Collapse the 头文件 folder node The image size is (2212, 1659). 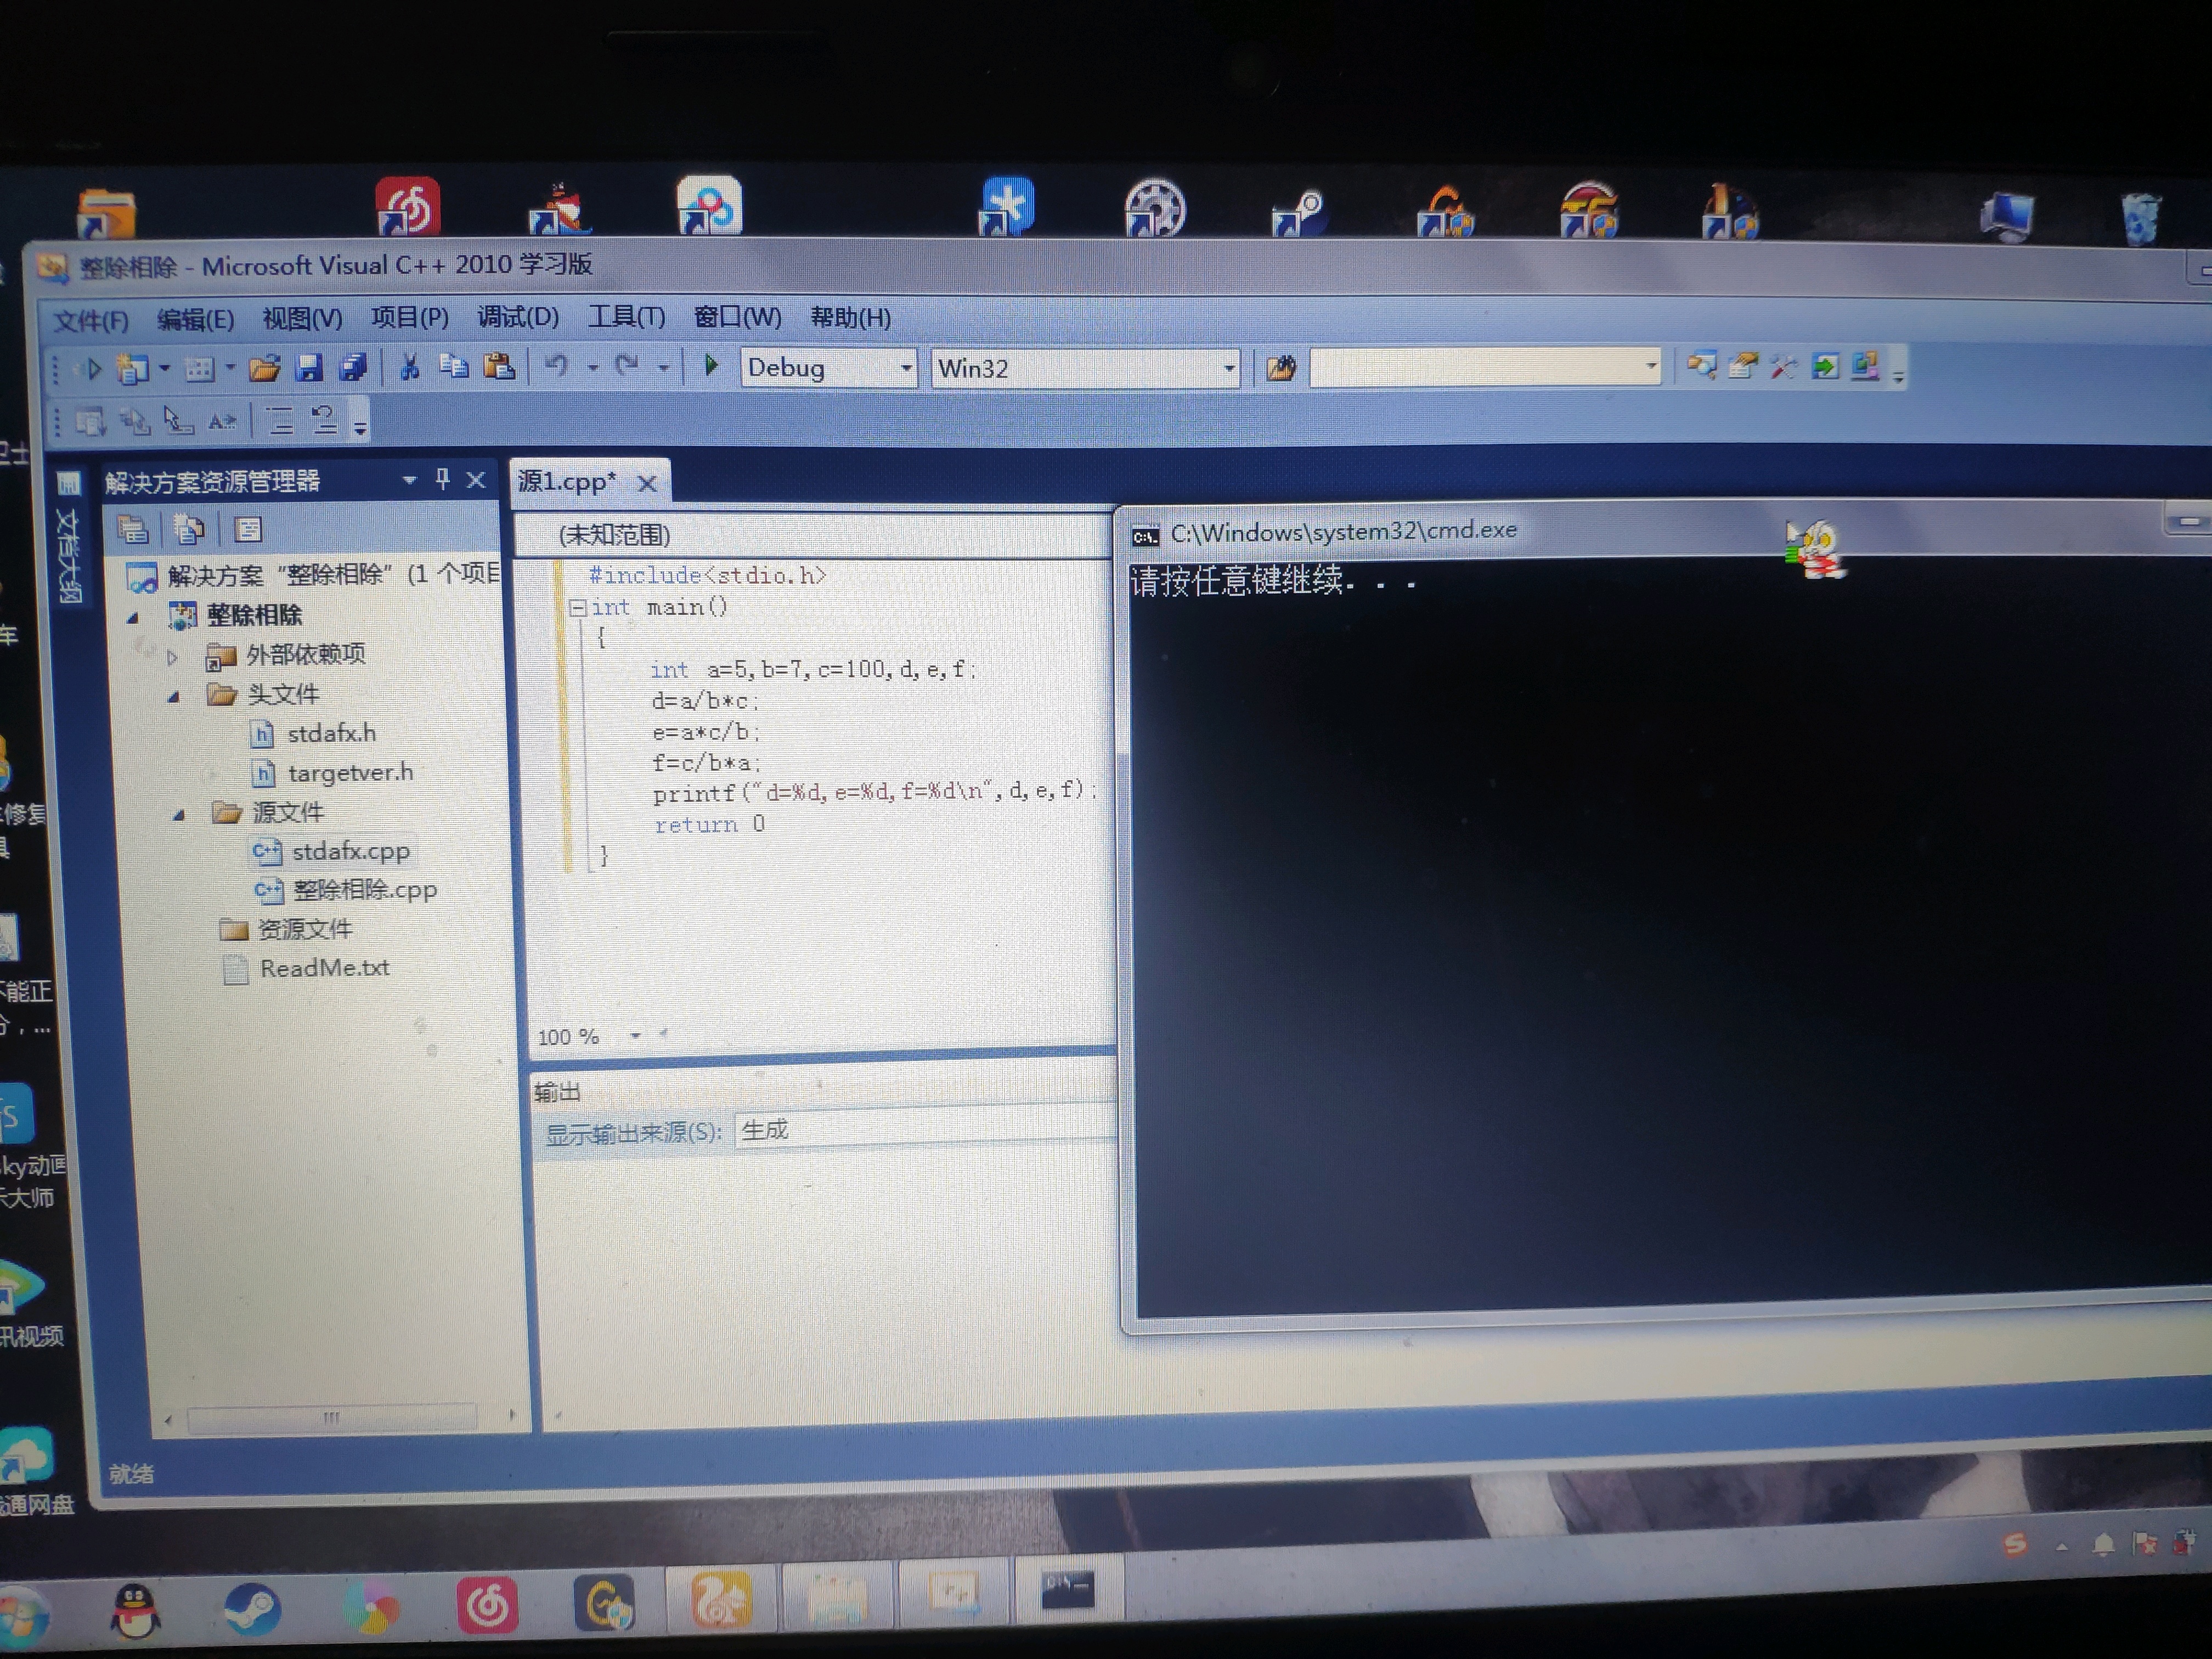click(x=174, y=697)
